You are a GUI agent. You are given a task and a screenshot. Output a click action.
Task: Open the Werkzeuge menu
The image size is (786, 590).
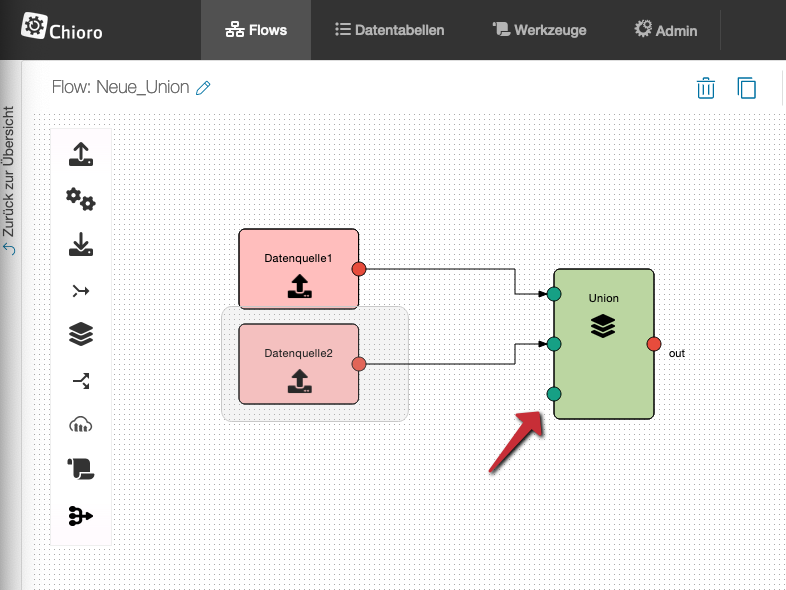pos(540,30)
